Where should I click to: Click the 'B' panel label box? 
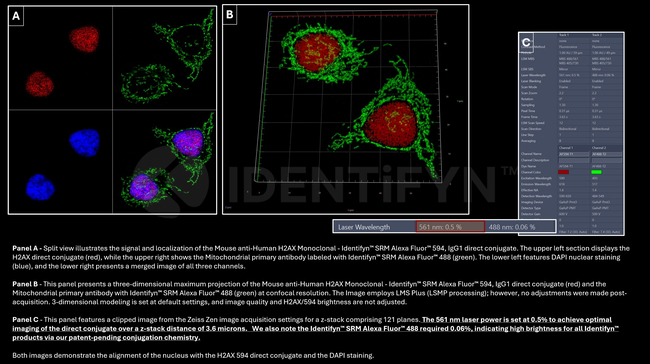[x=230, y=15]
